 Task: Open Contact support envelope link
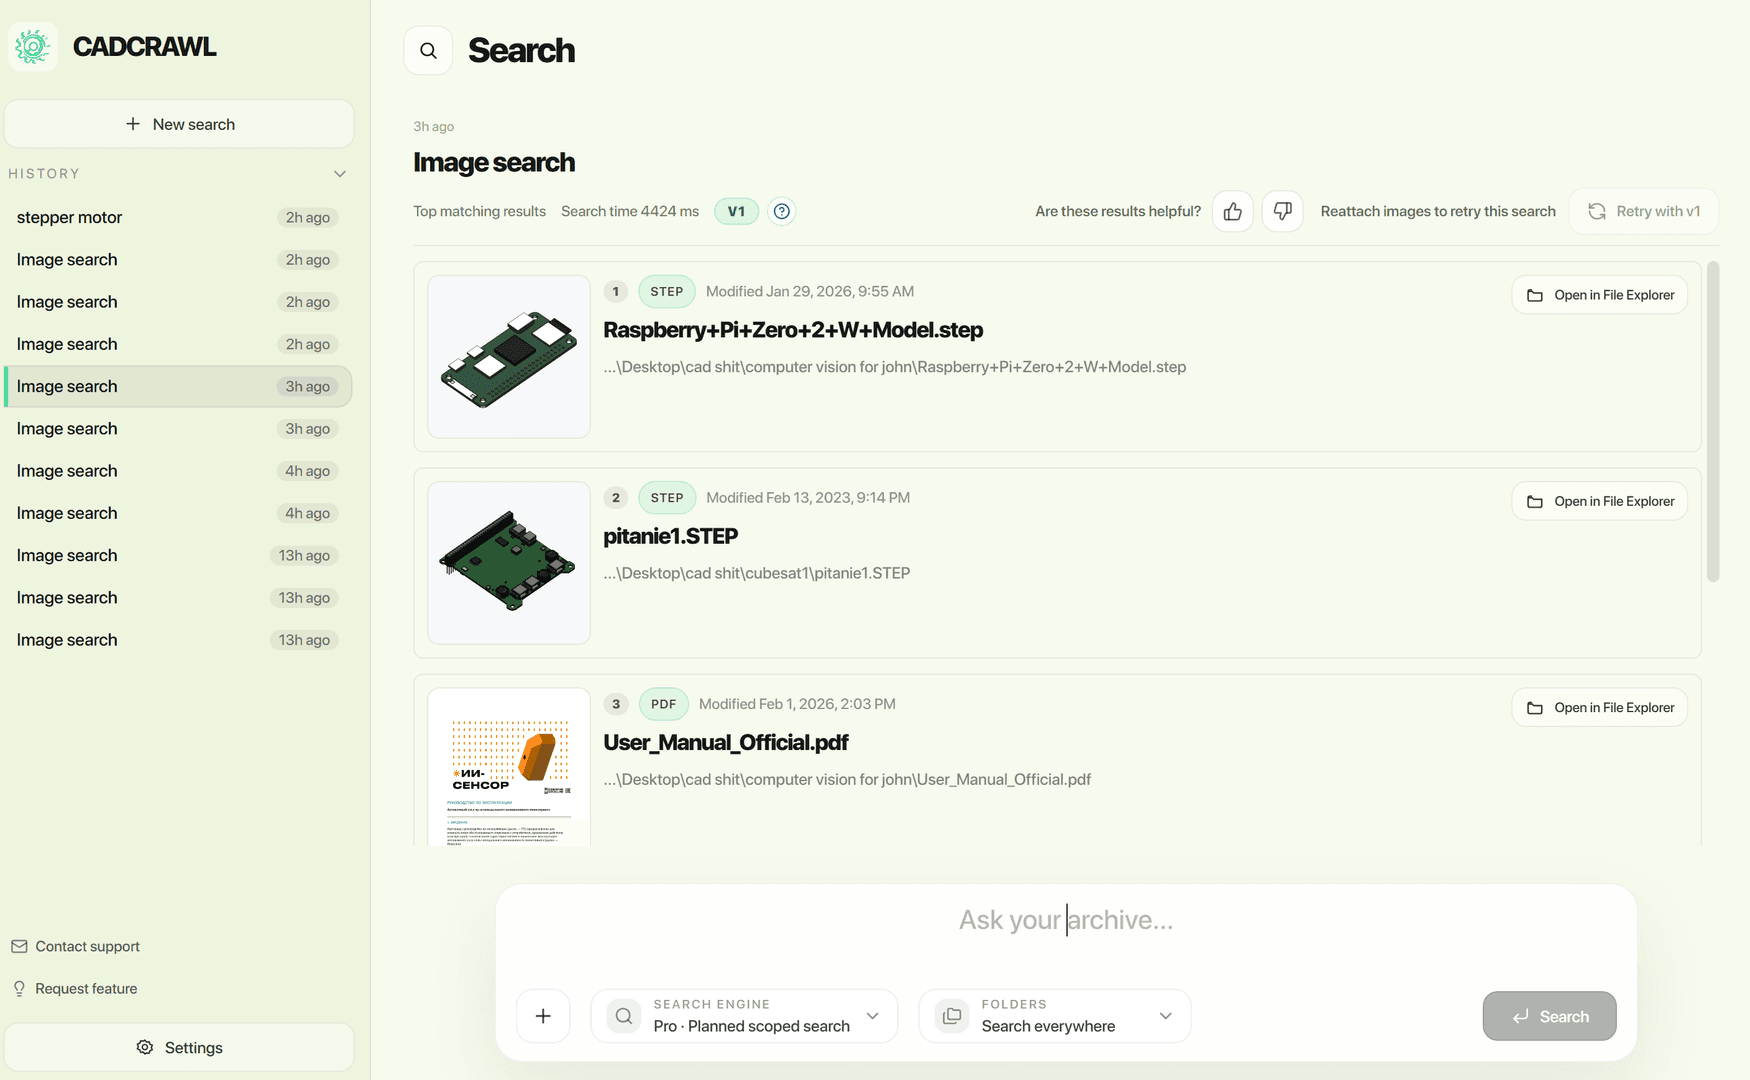75,946
